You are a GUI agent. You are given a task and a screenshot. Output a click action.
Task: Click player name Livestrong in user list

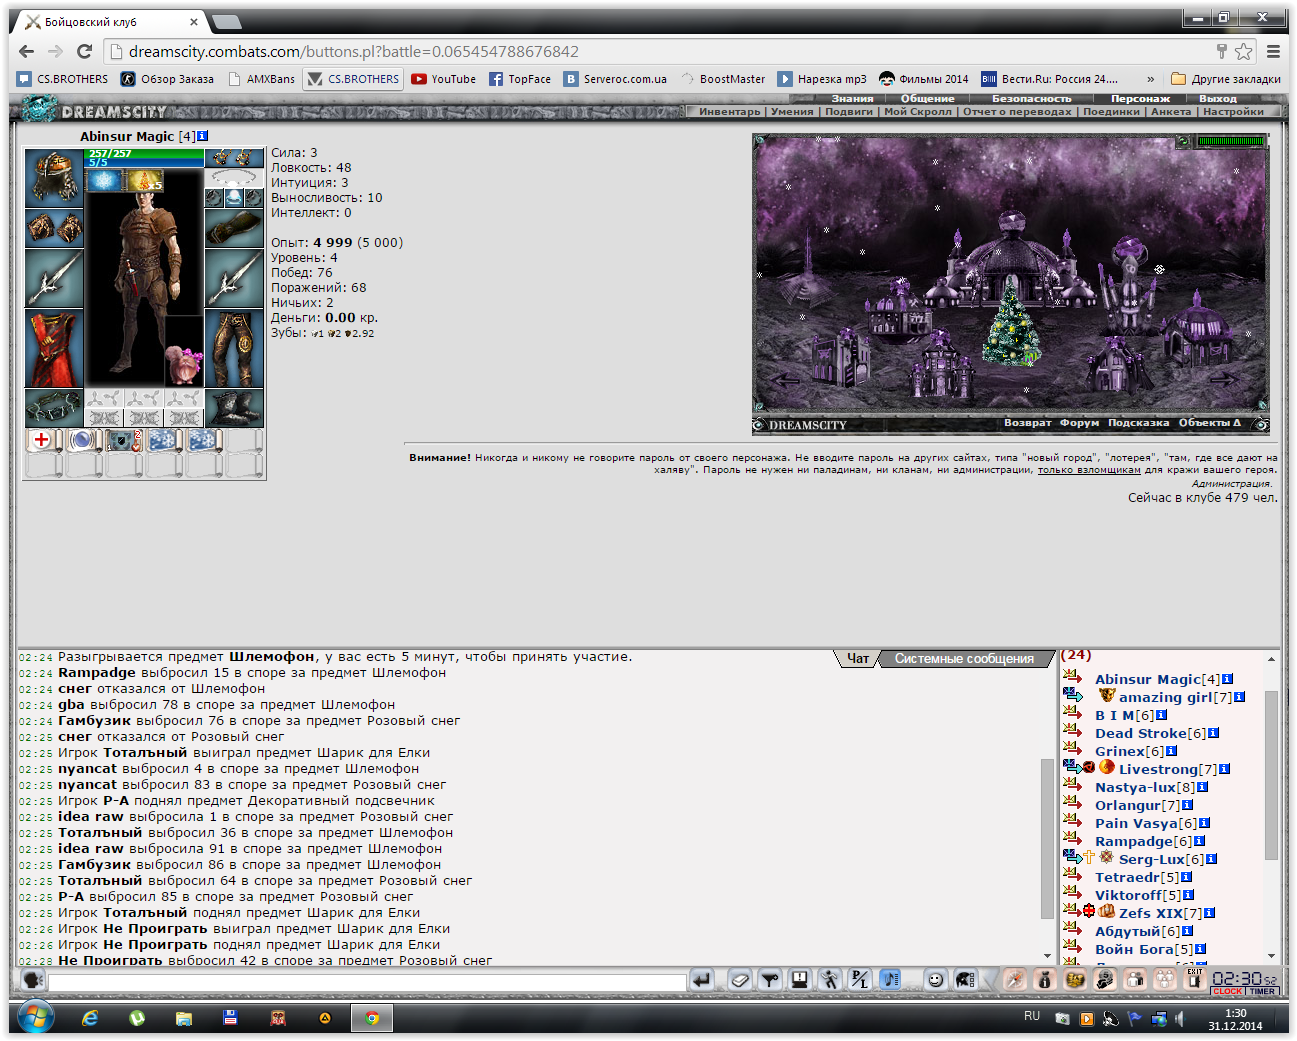pyautogui.click(x=1158, y=769)
